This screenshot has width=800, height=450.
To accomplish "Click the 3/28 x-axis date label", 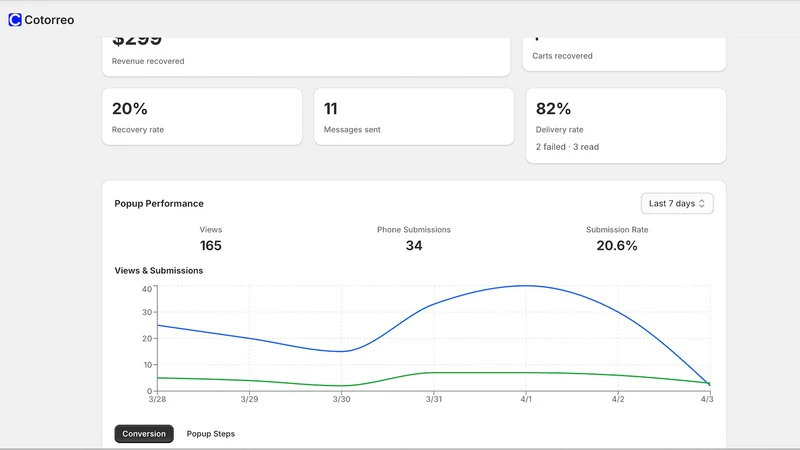I will pyautogui.click(x=157, y=399).
